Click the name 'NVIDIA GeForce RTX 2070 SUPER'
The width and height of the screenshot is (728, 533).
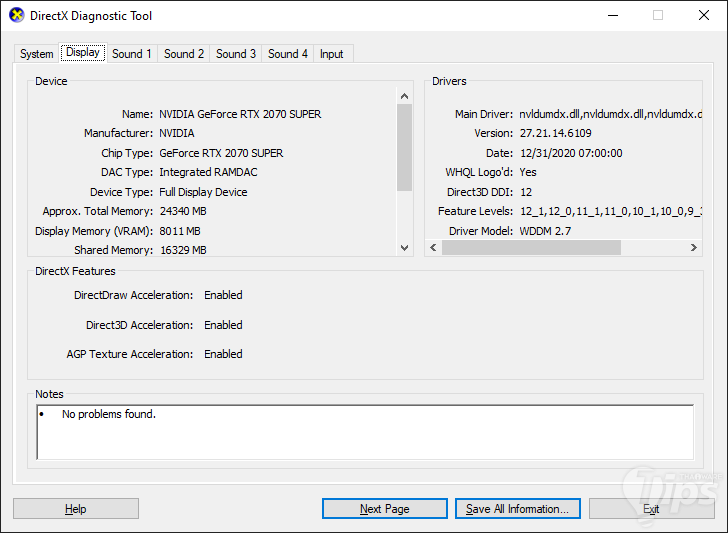(240, 114)
